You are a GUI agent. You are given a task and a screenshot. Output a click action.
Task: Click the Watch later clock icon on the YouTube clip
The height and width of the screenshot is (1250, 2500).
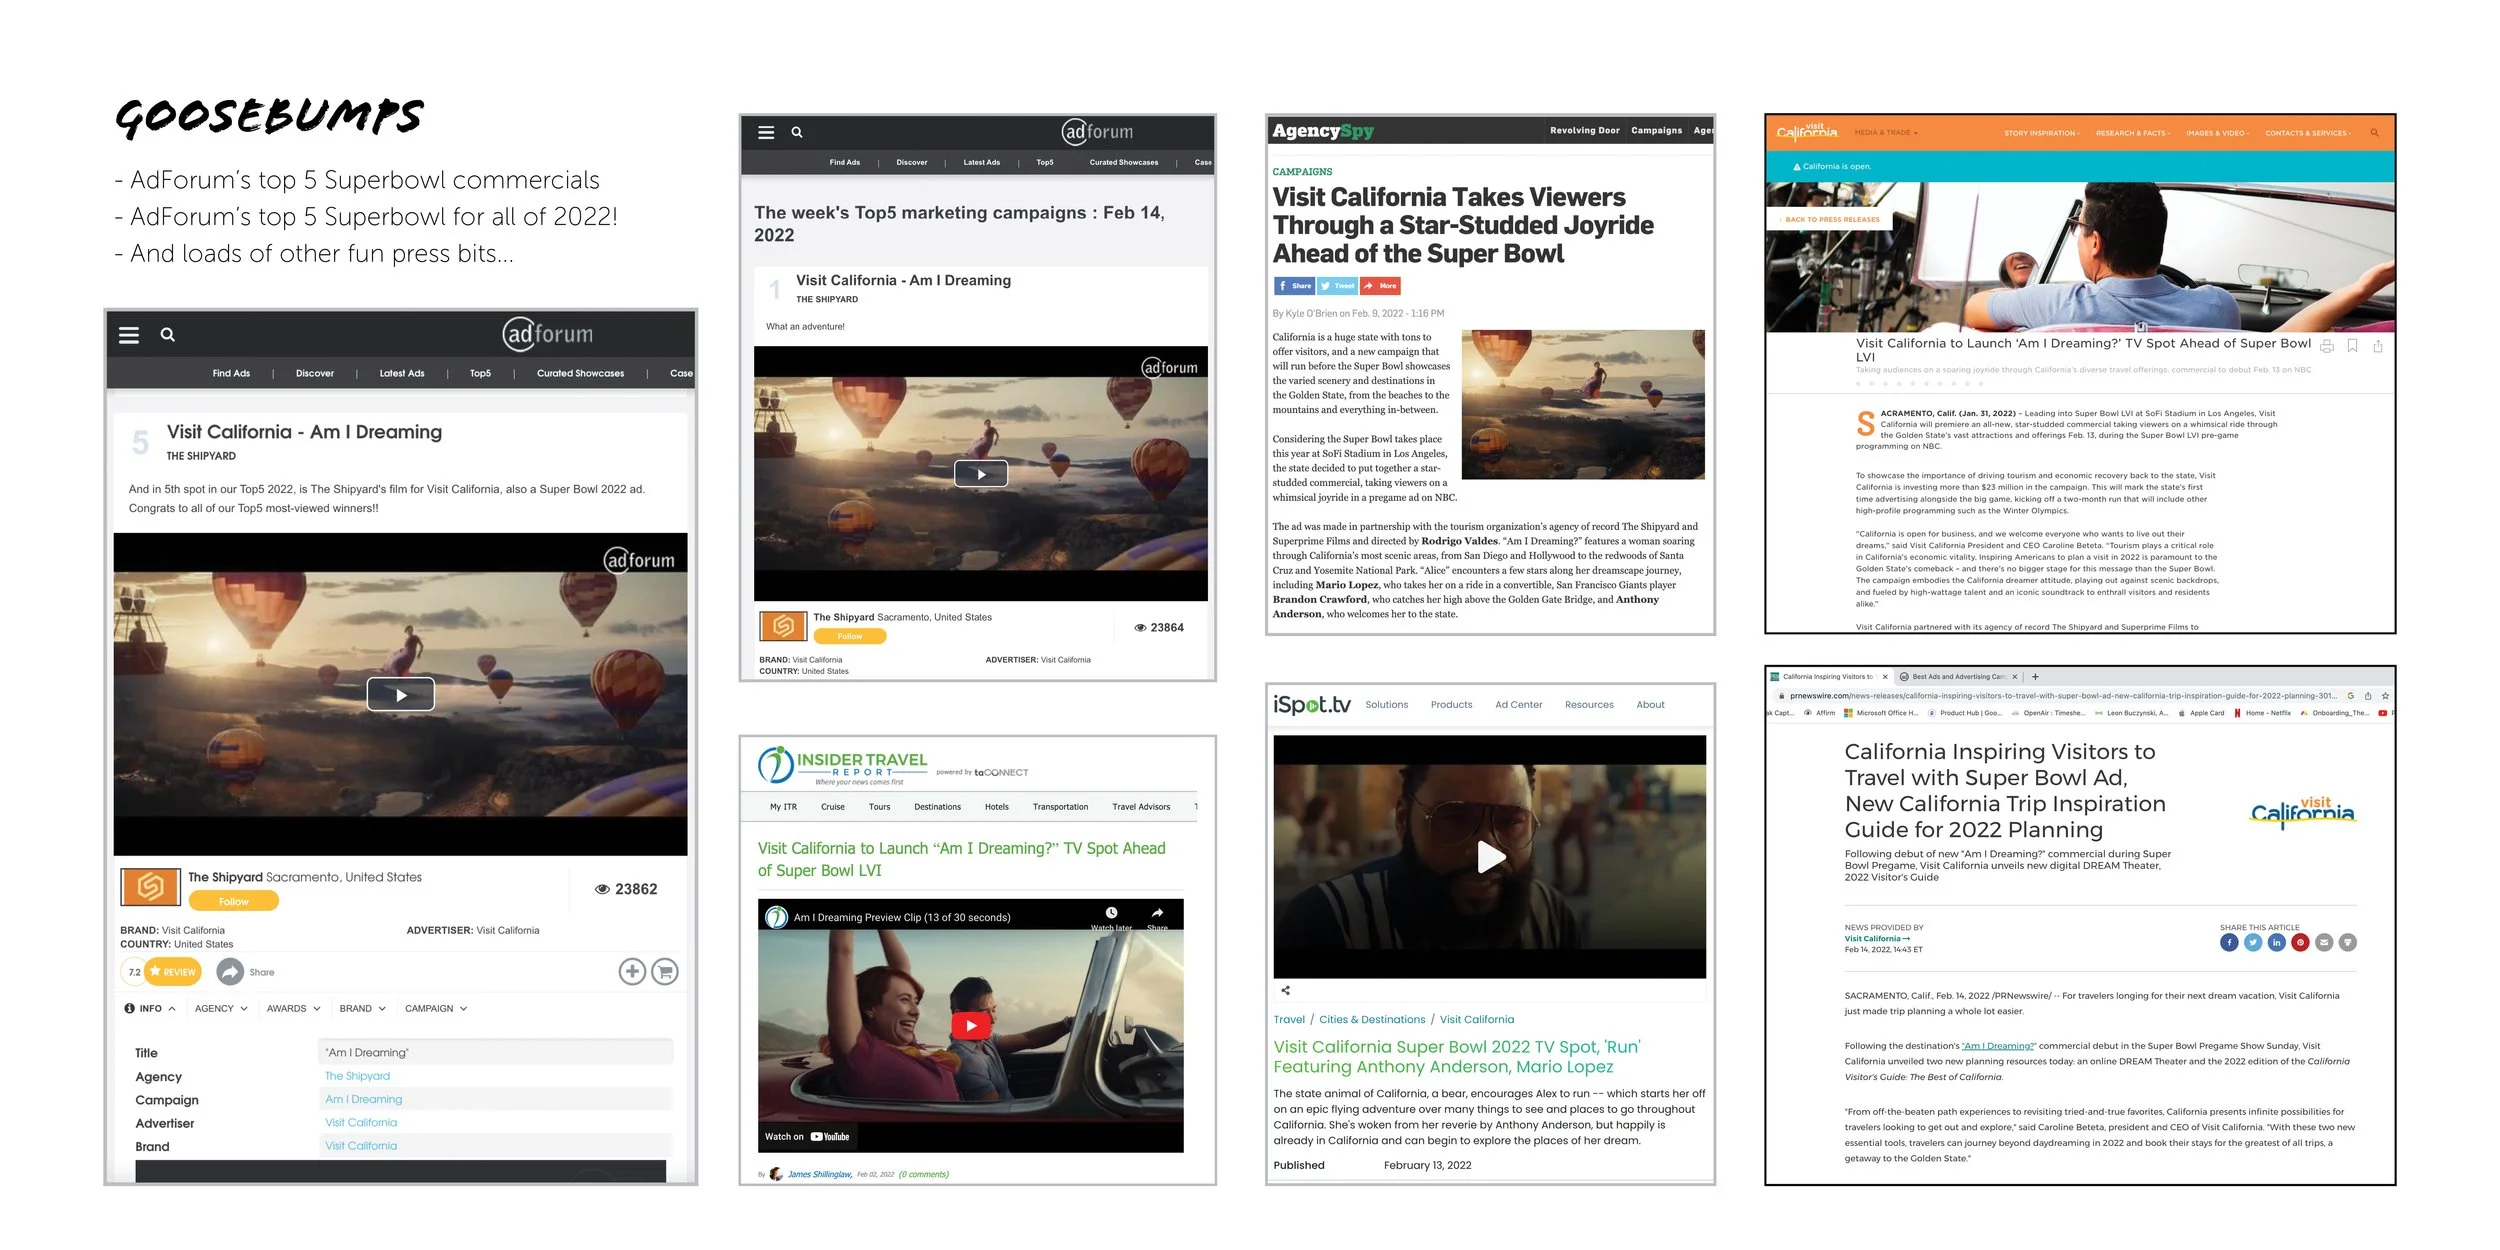pos(1111,913)
